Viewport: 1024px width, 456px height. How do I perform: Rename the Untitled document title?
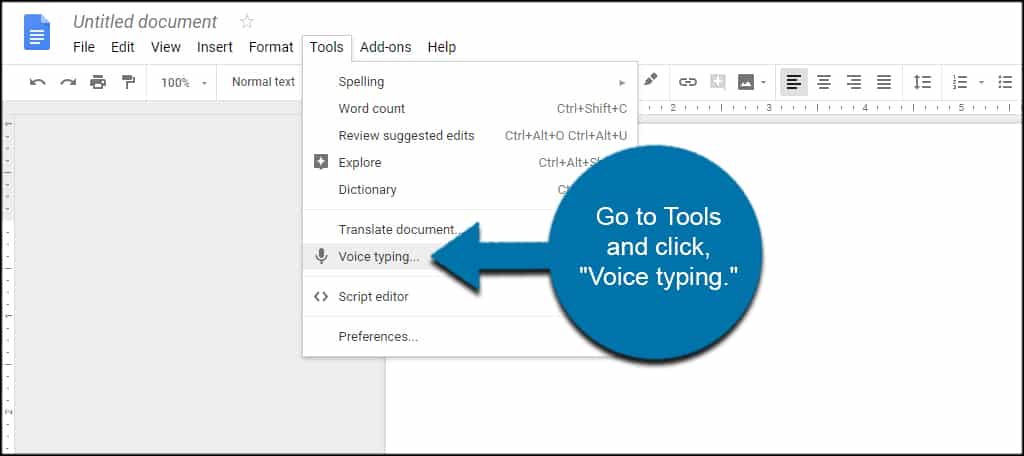pyautogui.click(x=145, y=22)
